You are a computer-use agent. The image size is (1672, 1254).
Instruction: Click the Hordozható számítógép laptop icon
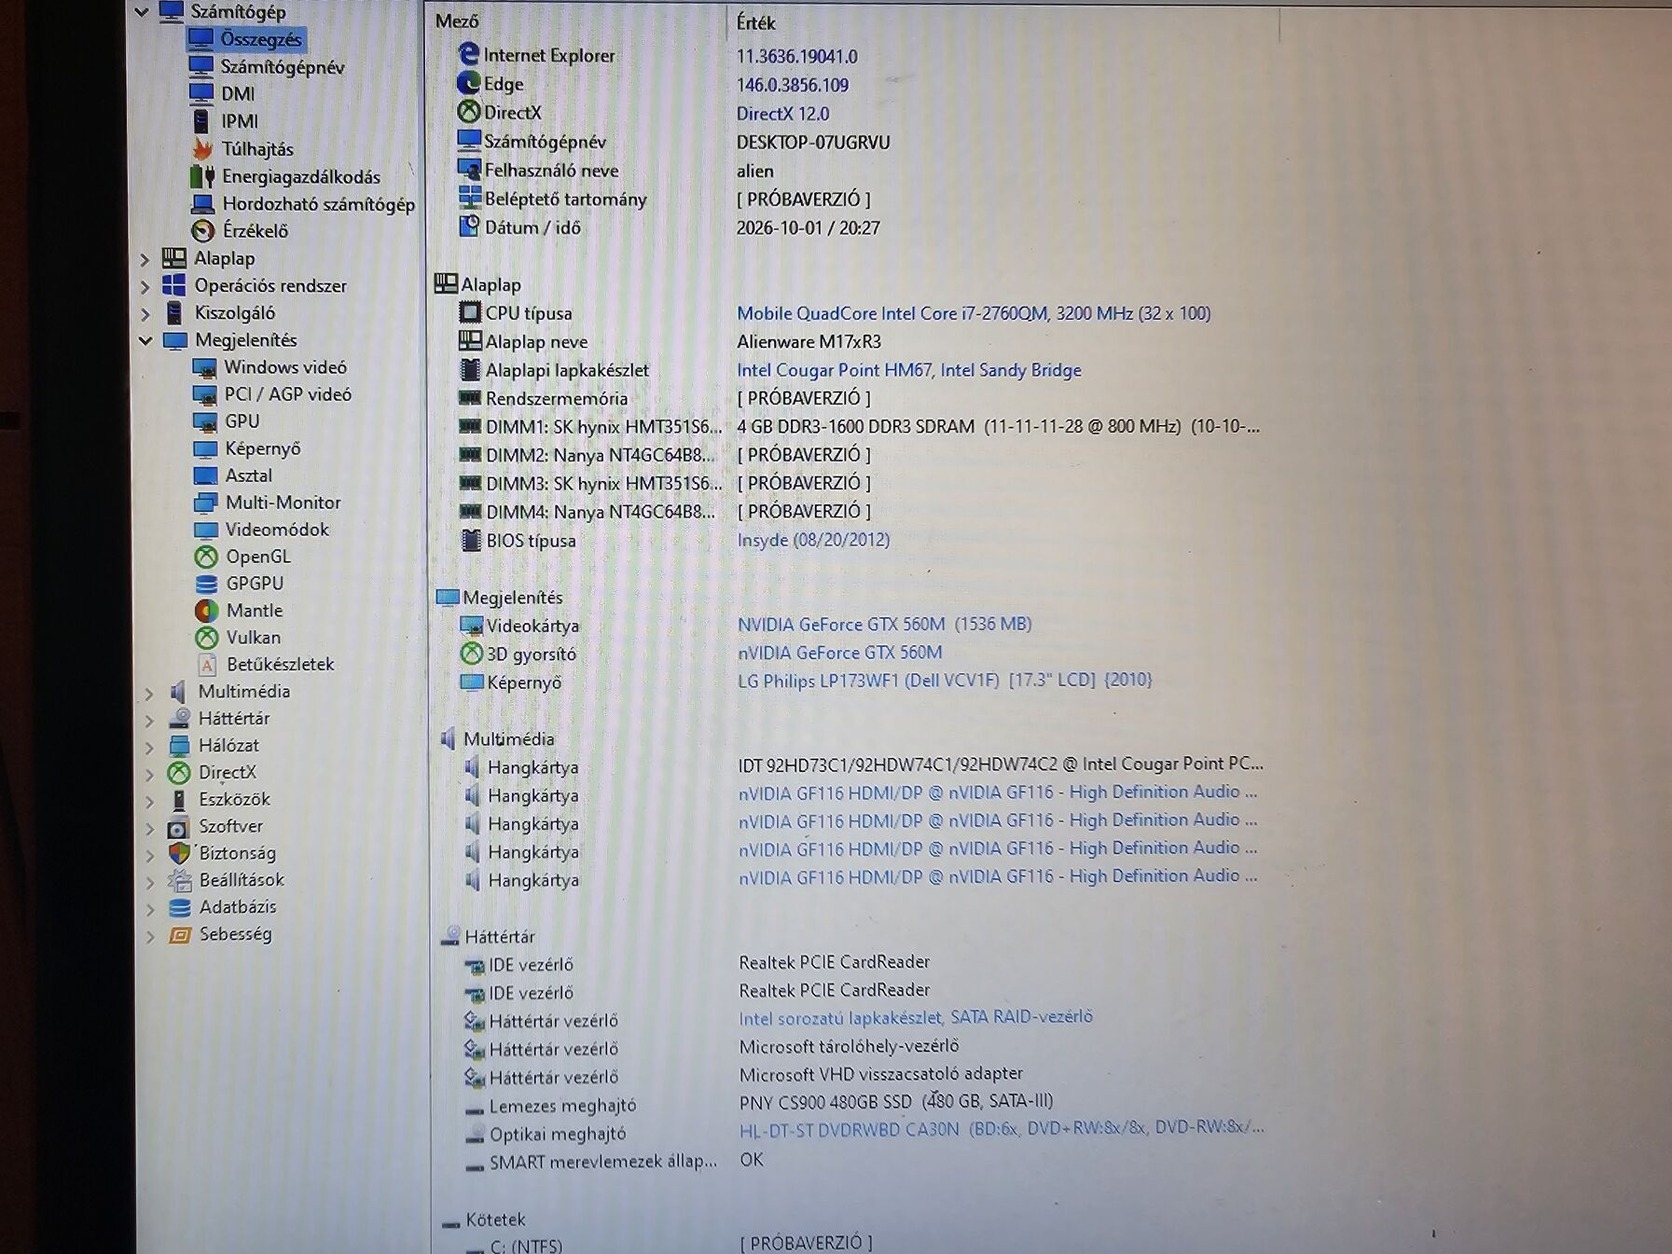[203, 203]
